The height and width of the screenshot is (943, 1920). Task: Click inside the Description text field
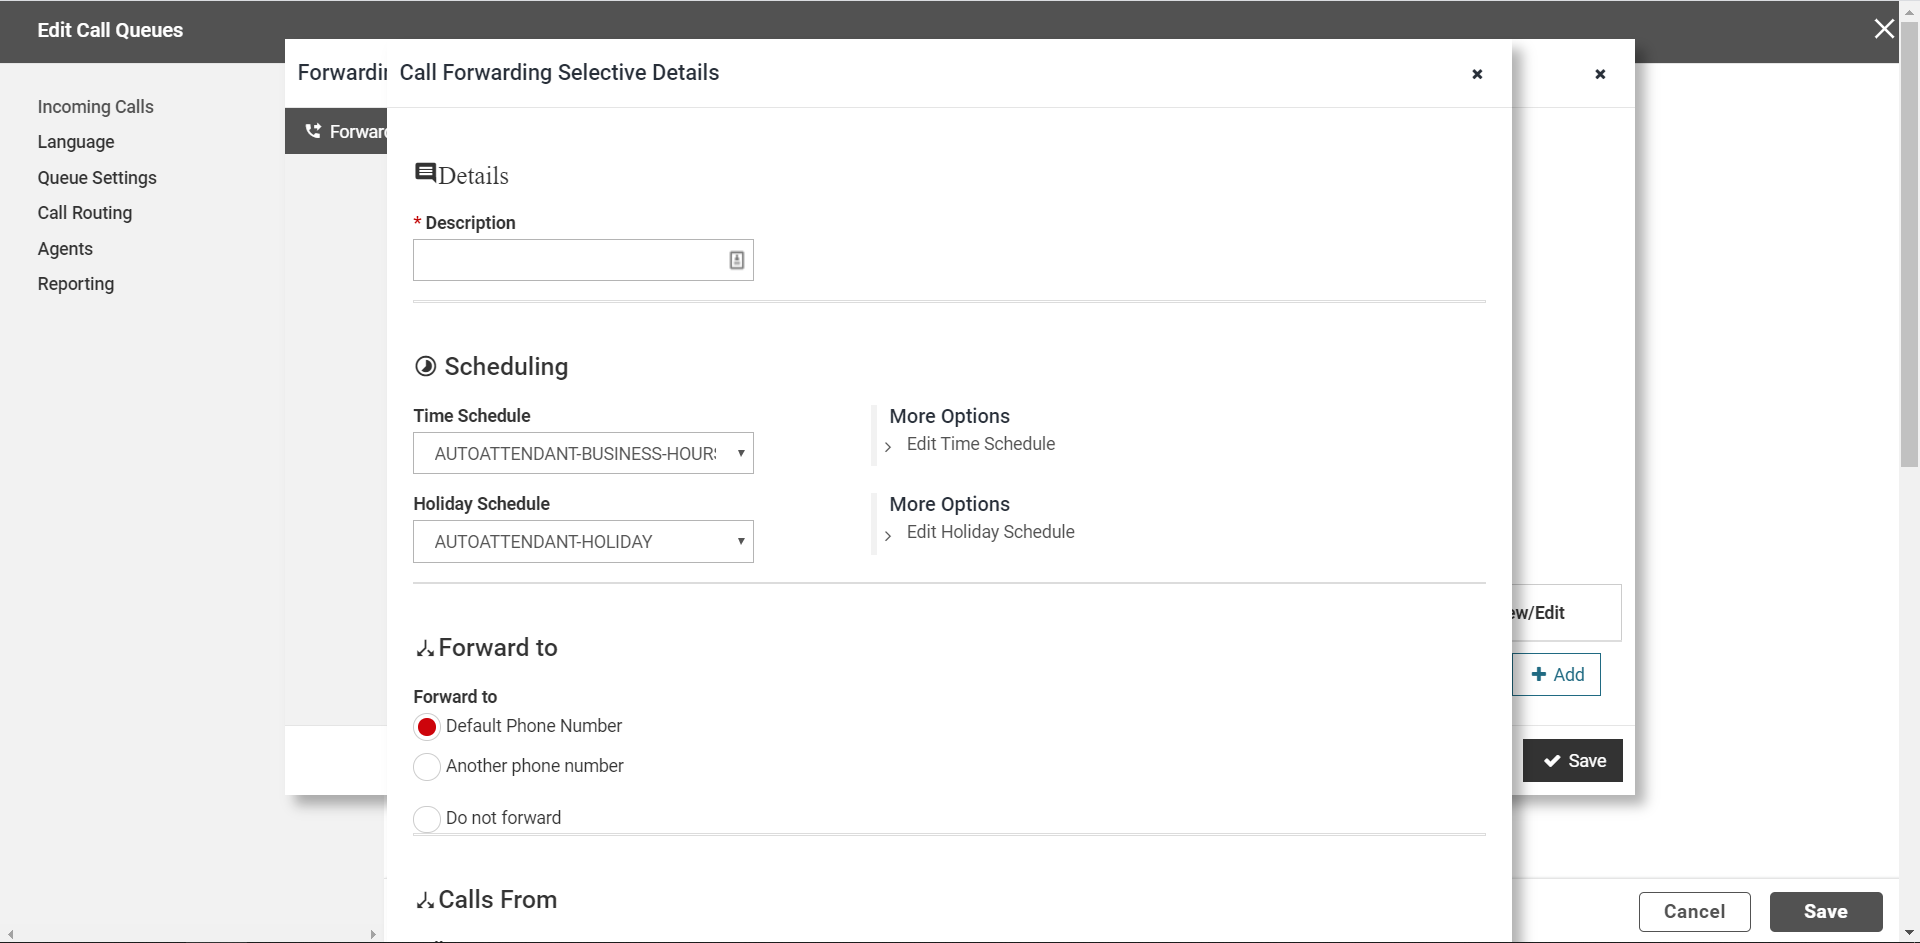[x=570, y=260]
